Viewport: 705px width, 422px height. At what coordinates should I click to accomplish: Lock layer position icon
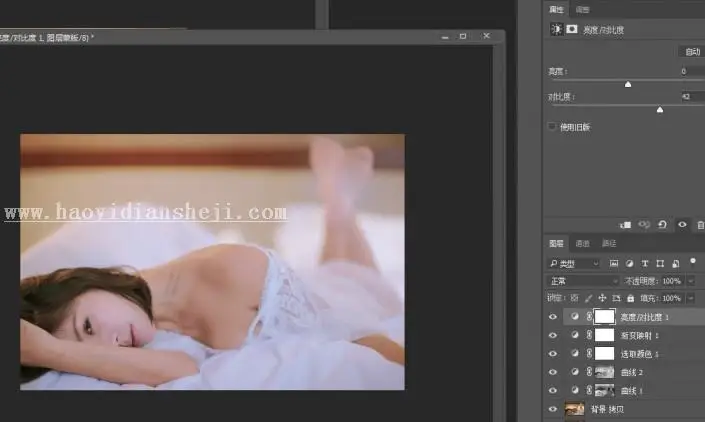click(602, 298)
